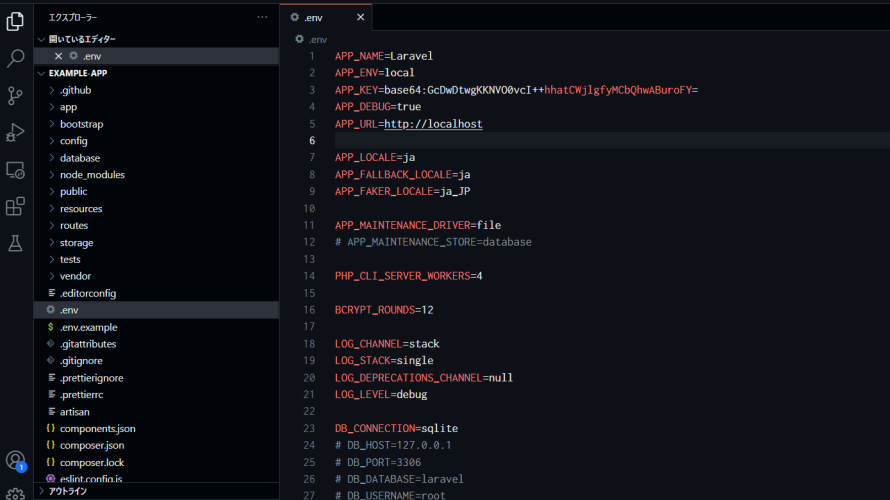
Task: Open the Extensions view
Action: [x=15, y=207]
